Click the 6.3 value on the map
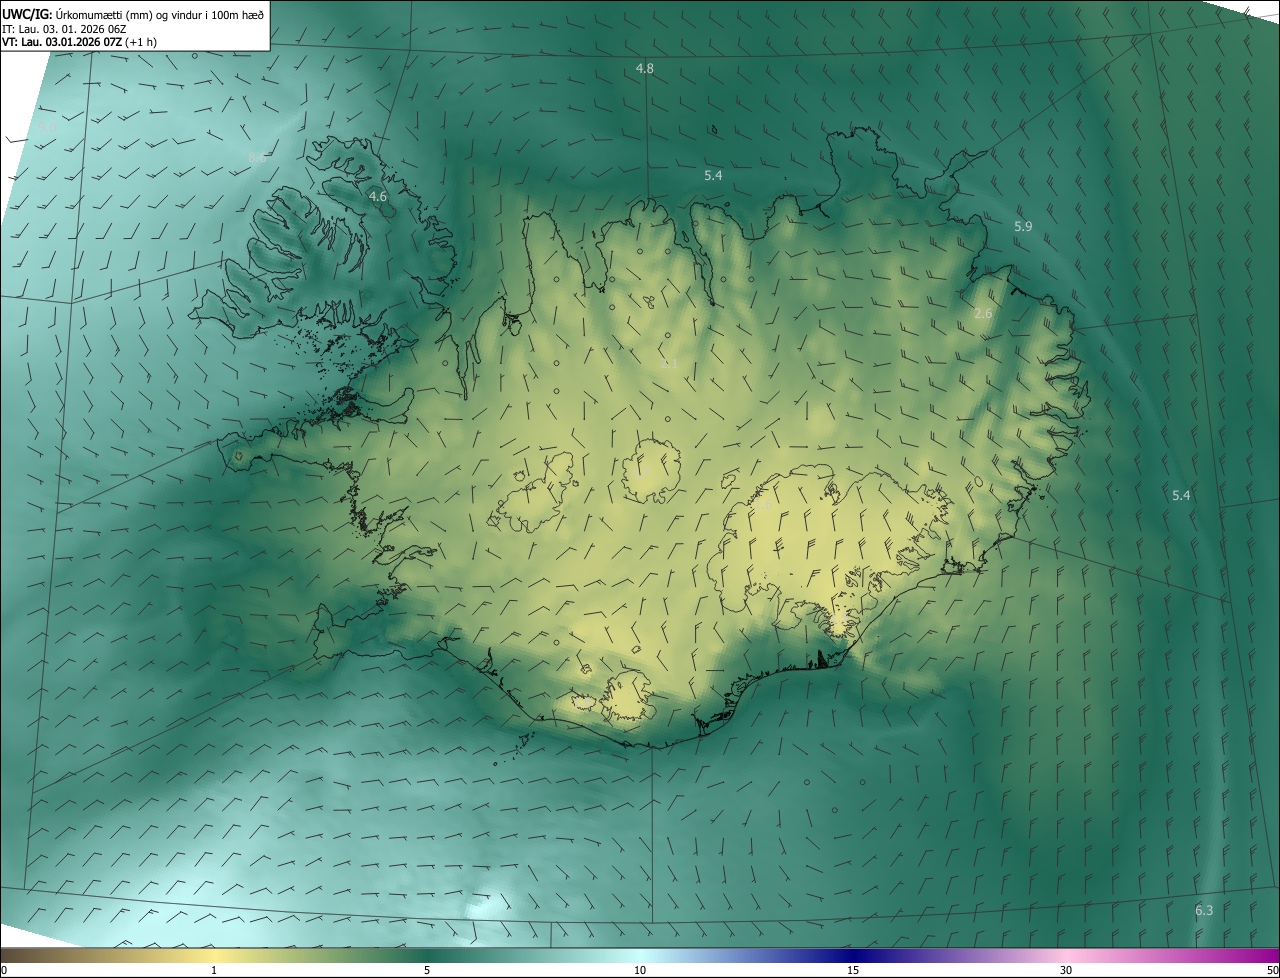Screen dimensions: 1280x978 tap(1204, 911)
